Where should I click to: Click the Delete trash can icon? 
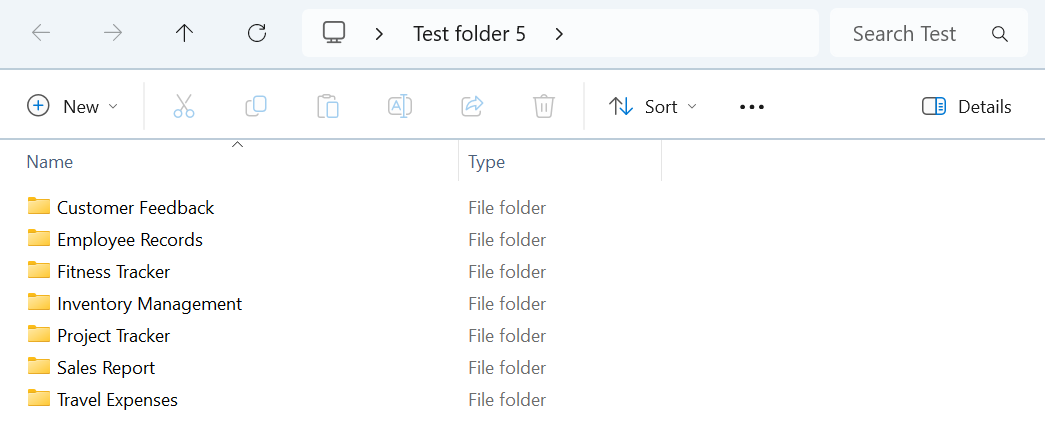pyautogui.click(x=544, y=106)
